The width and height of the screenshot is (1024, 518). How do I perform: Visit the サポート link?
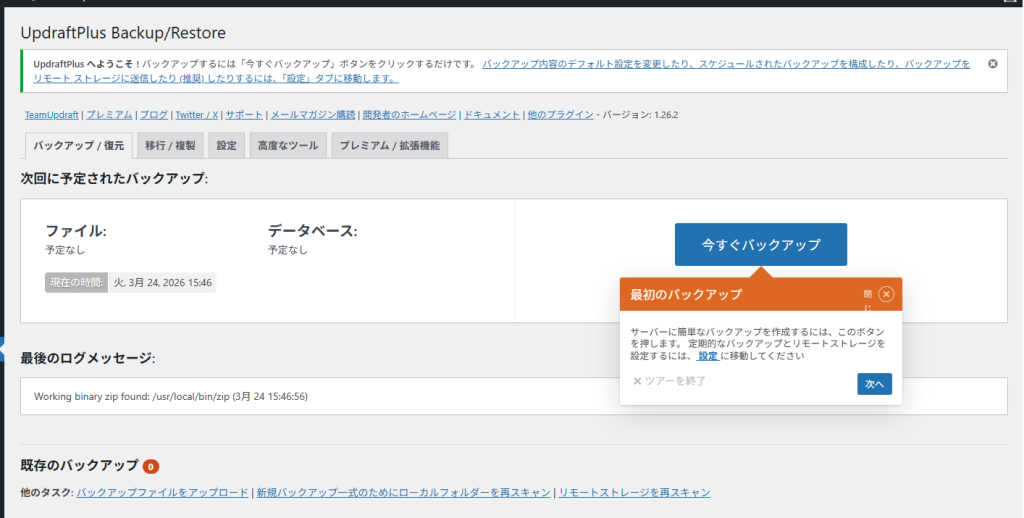(244, 115)
